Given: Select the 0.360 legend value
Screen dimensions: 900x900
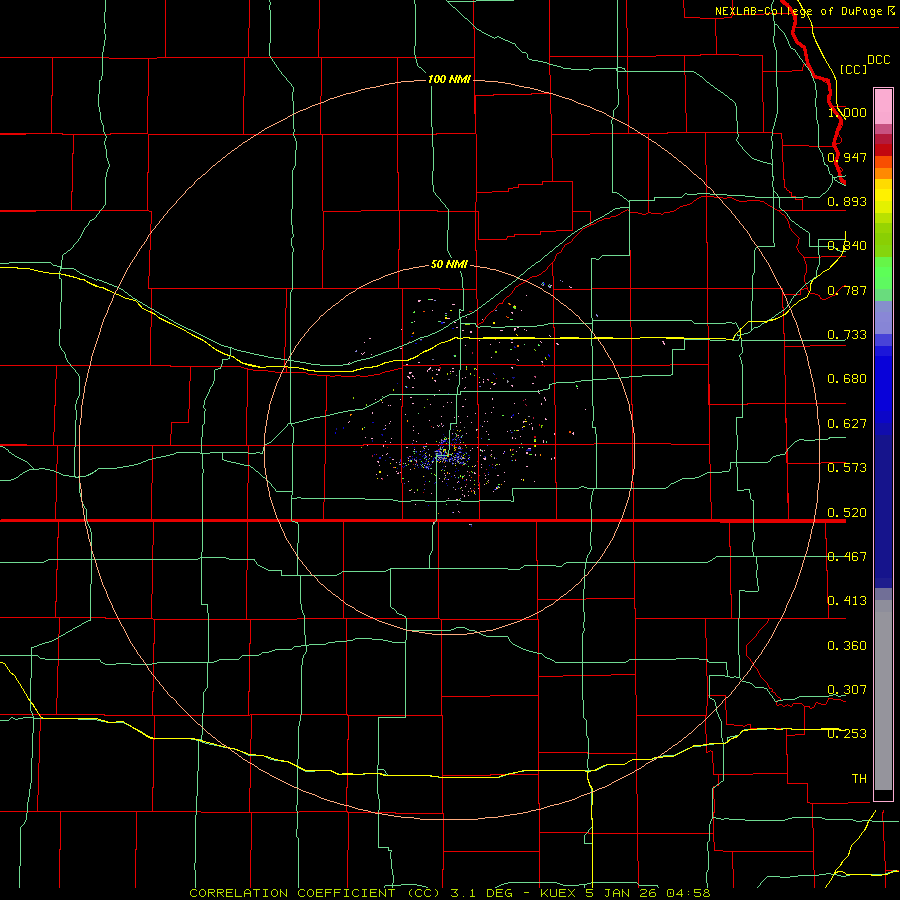Looking at the screenshot, I should (x=847, y=646).
